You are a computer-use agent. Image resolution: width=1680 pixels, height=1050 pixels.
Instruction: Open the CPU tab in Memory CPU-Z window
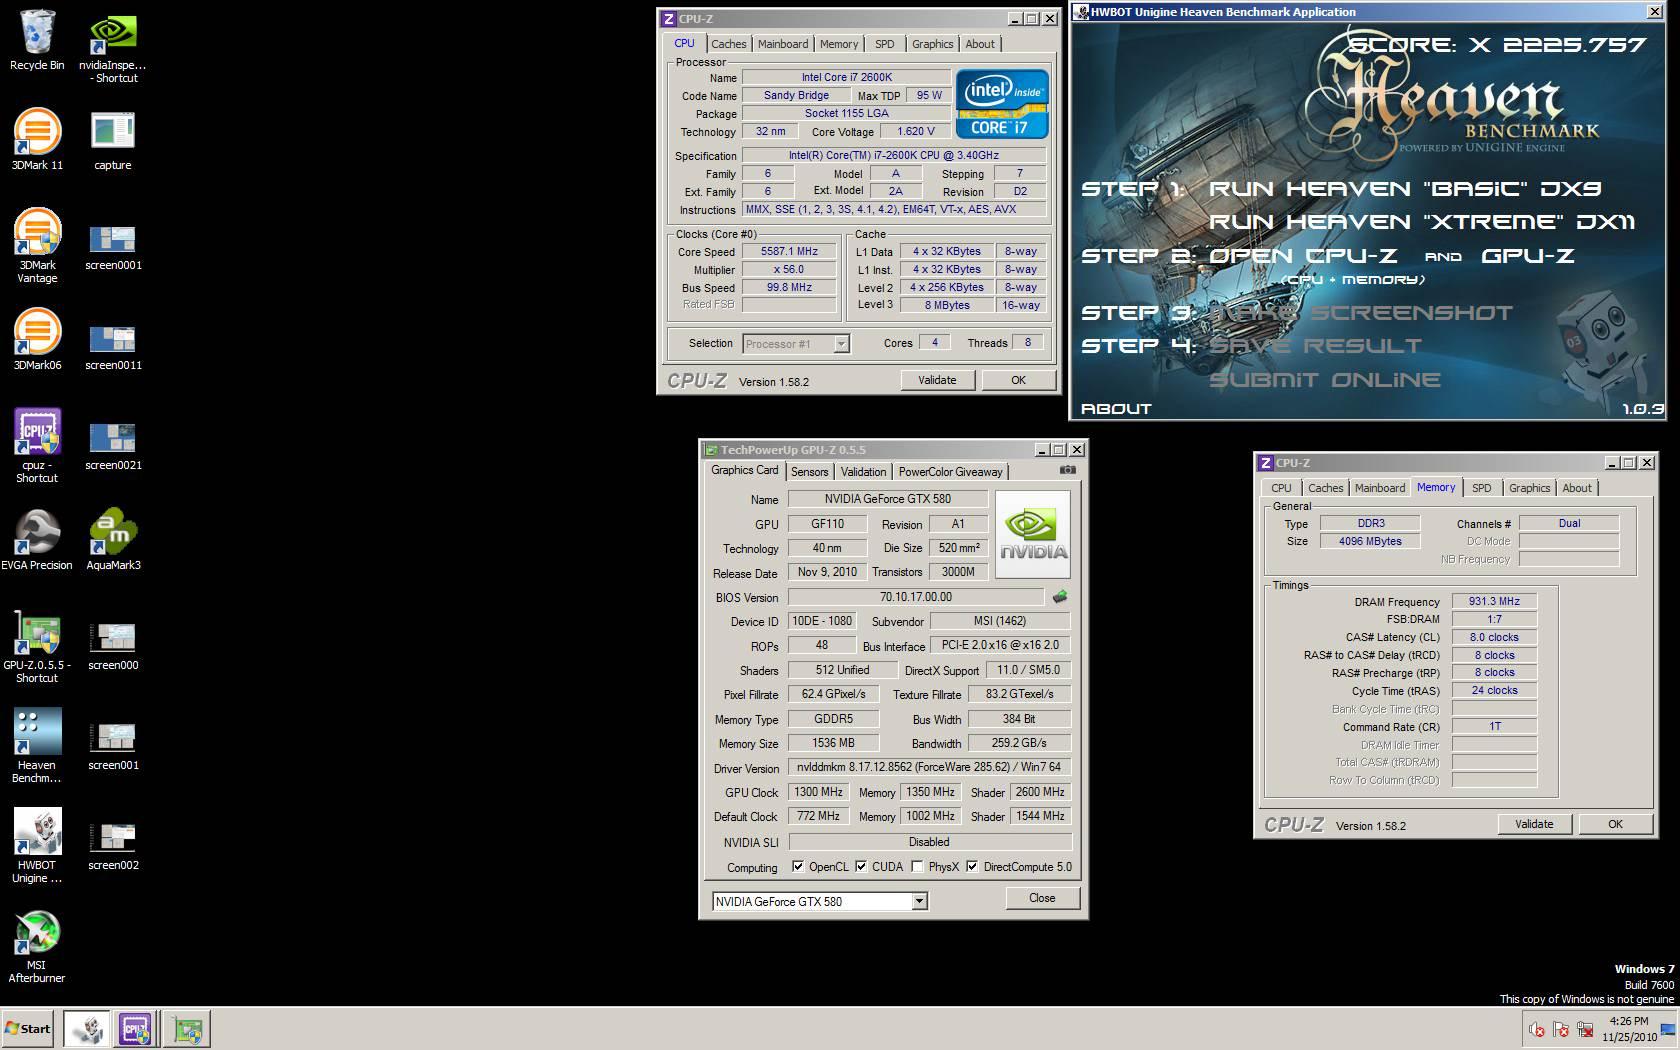[1281, 488]
